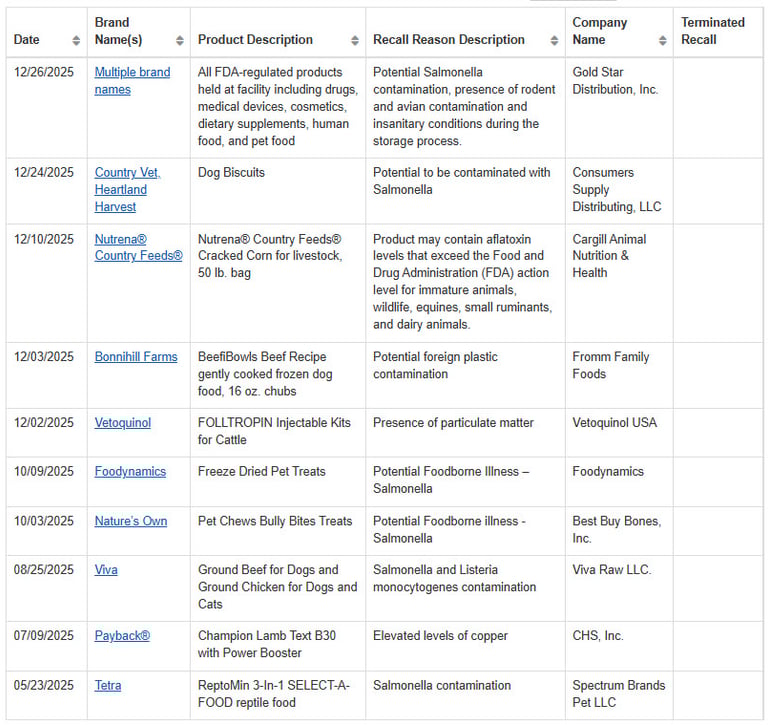Sort by Product Description column arrows
This screenshot has height=725, width=768.
click(355, 40)
